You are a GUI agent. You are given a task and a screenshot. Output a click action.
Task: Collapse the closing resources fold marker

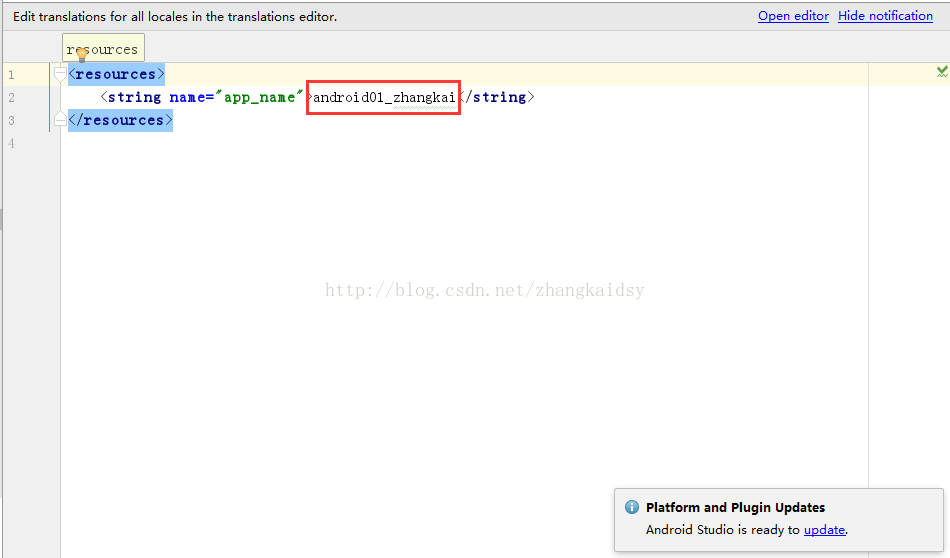pos(60,119)
